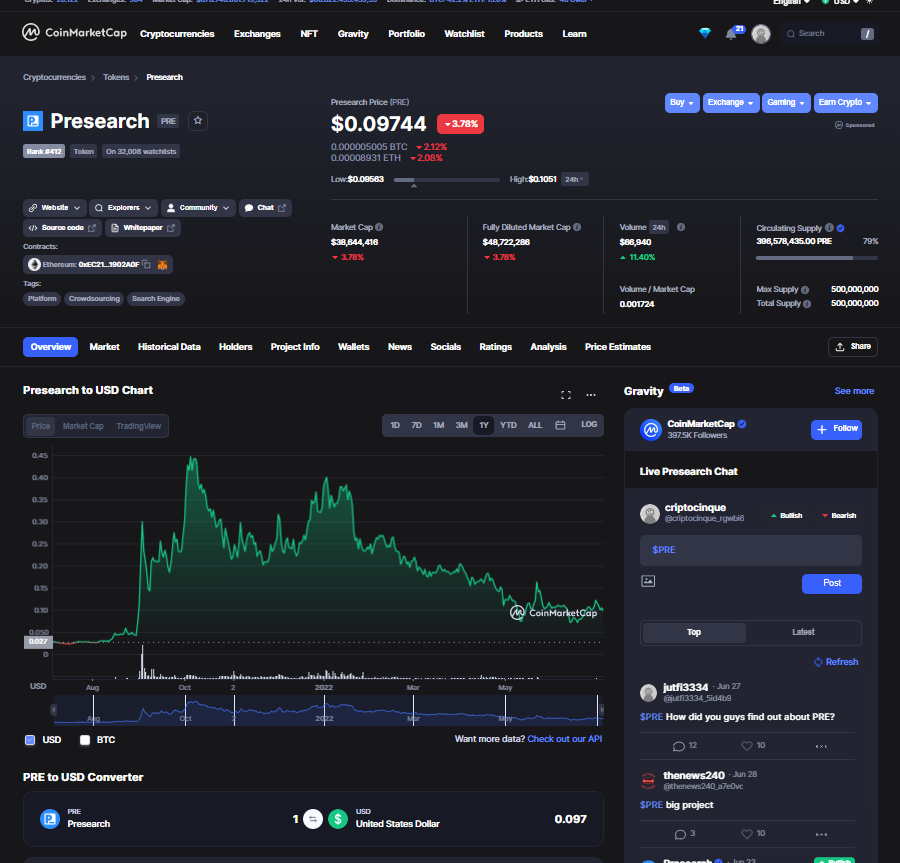The width and height of the screenshot is (900, 863).
Task: Mark sentiment as Bullish
Action: point(785,515)
